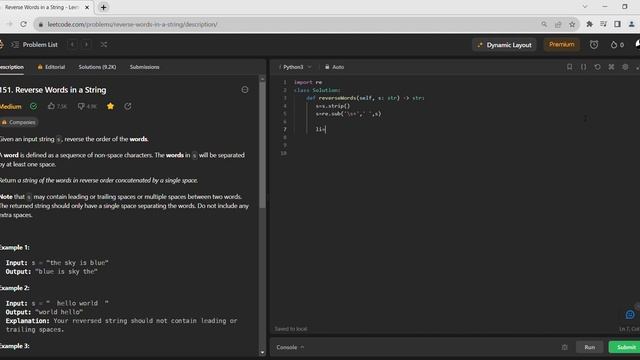Open Dynamic Layout options
This screenshot has width=640, height=360.
point(504,45)
